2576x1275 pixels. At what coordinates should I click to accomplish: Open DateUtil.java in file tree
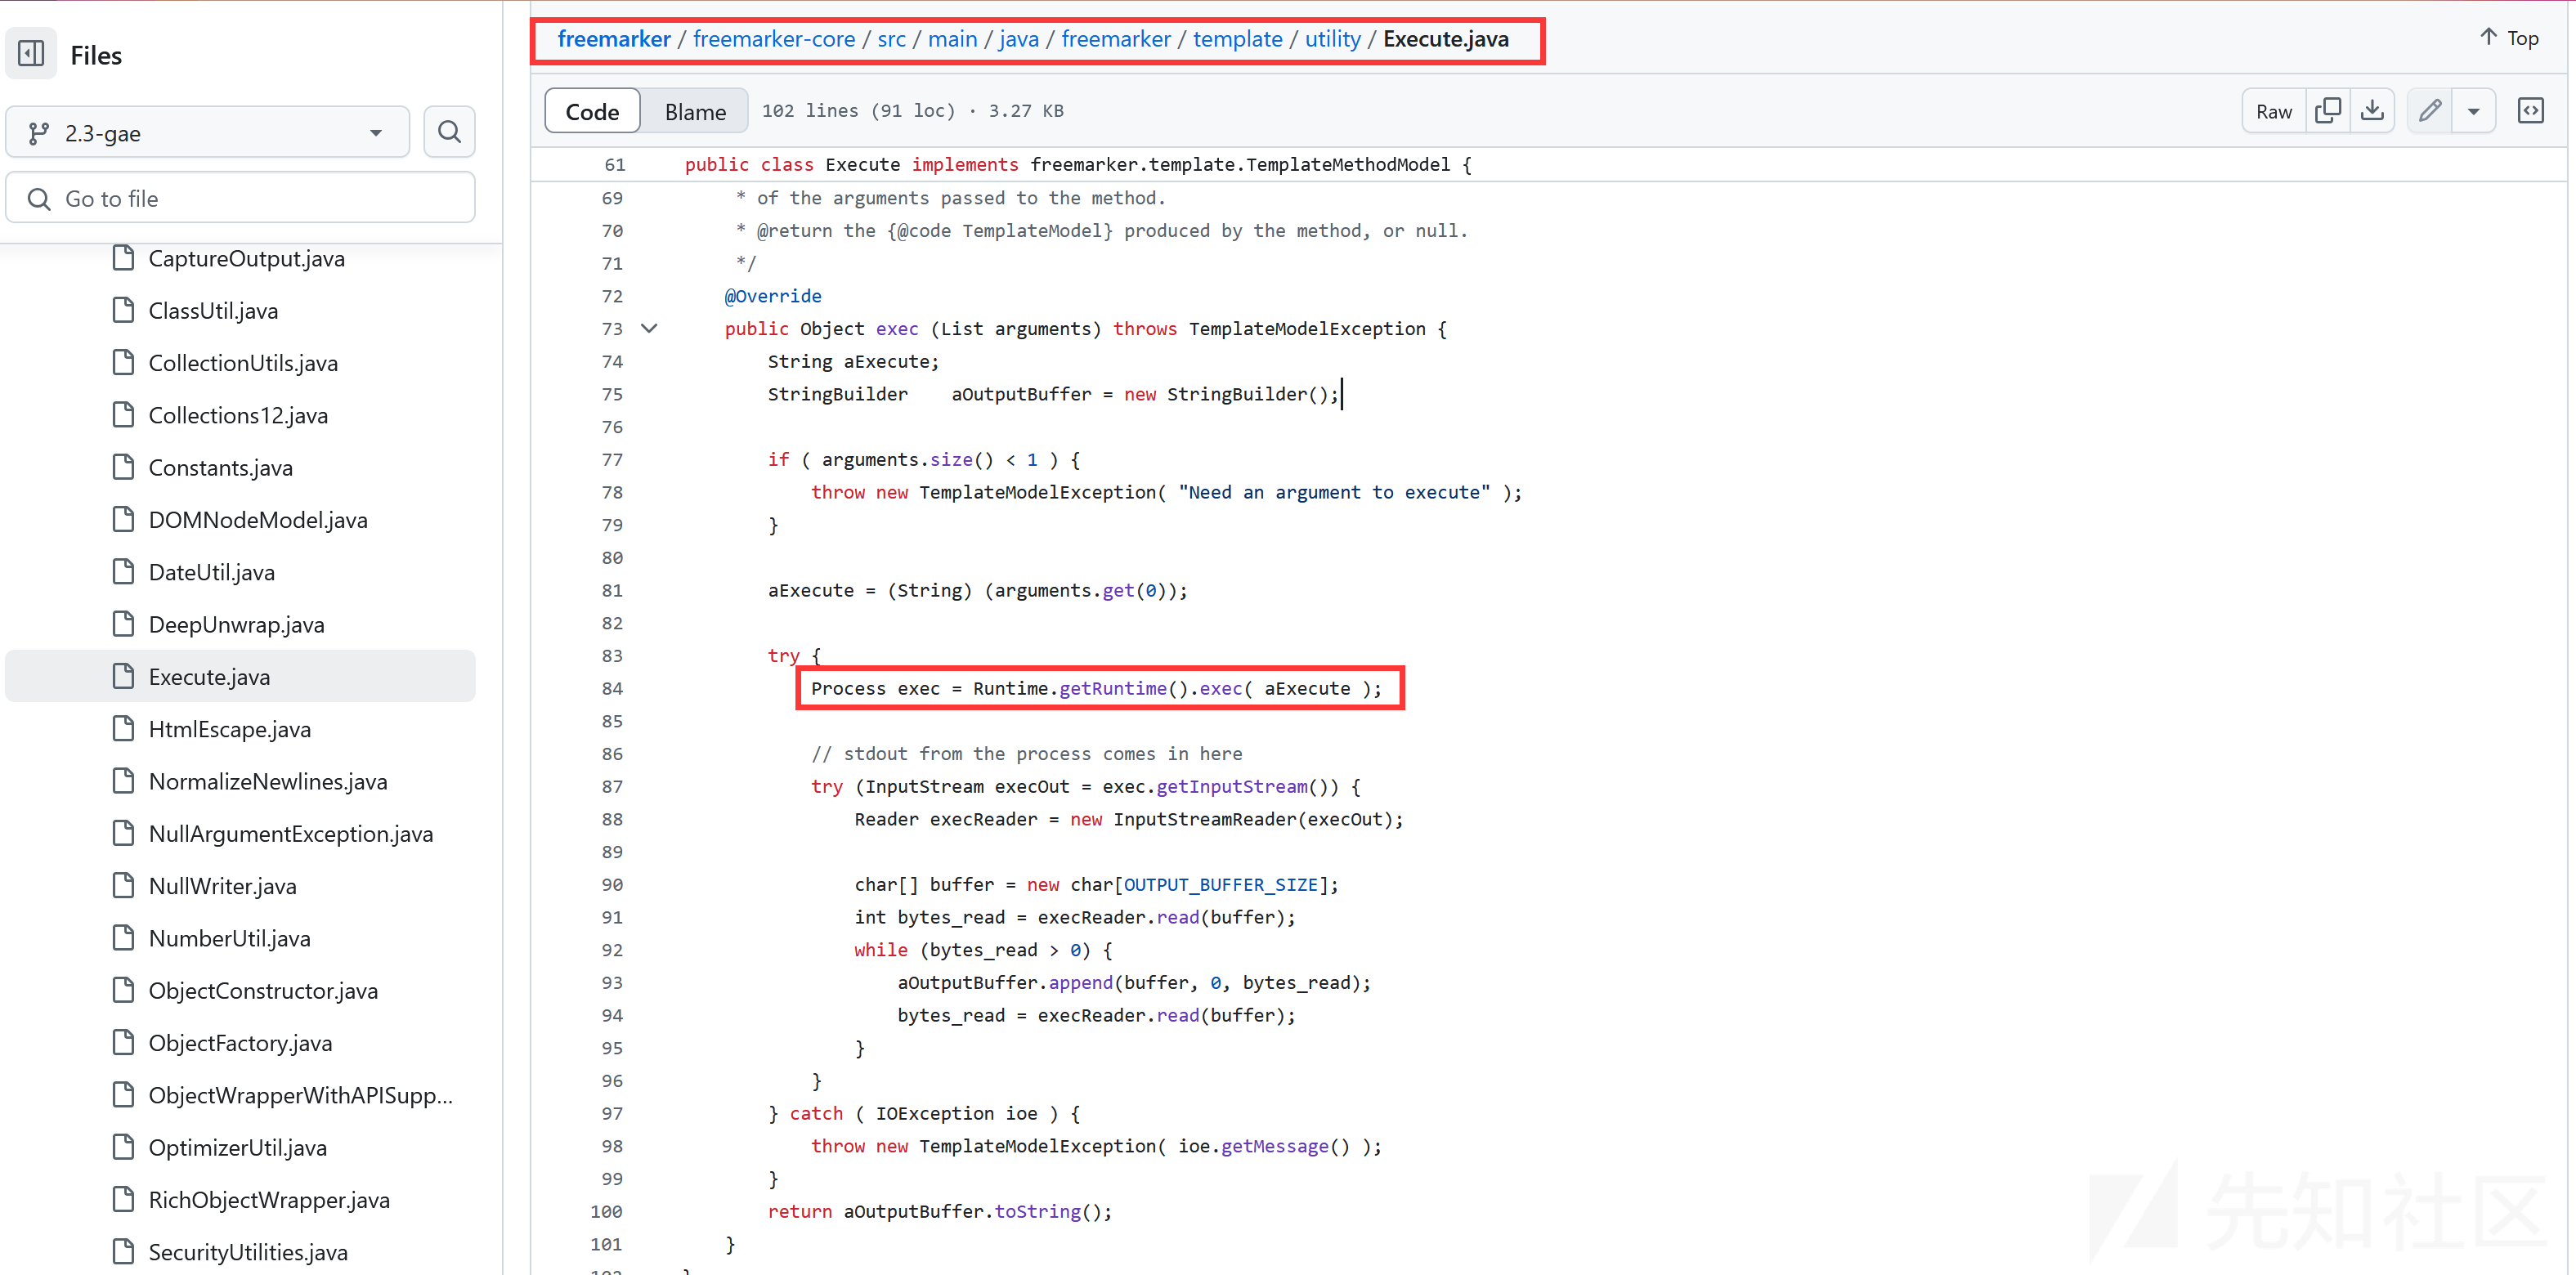(211, 572)
